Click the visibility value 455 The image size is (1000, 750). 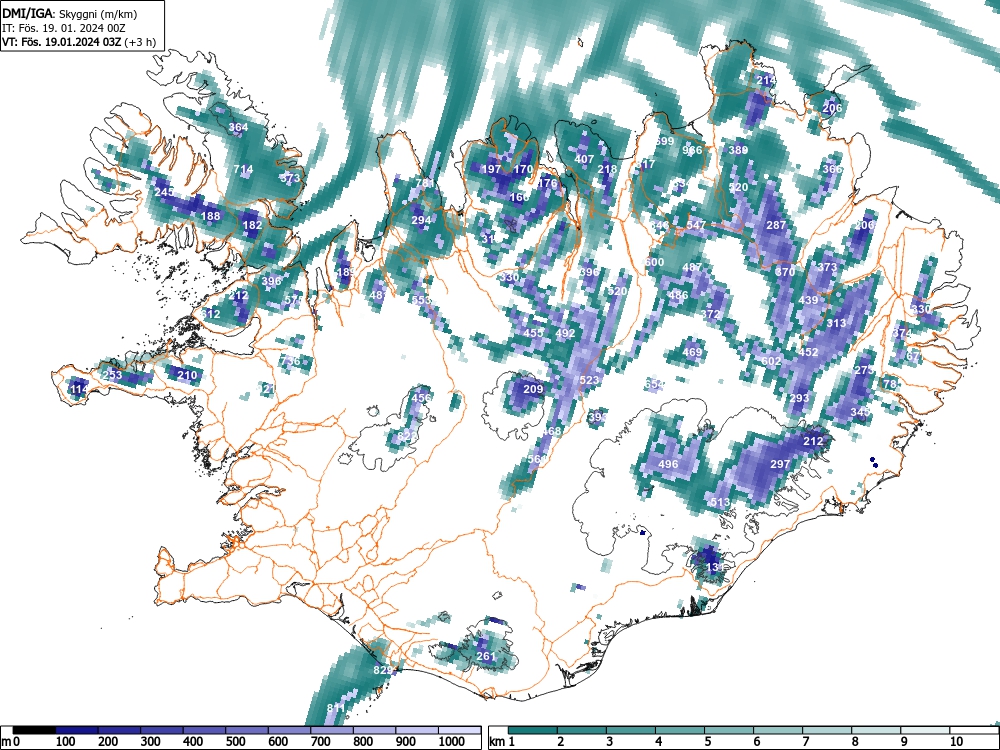pos(533,333)
